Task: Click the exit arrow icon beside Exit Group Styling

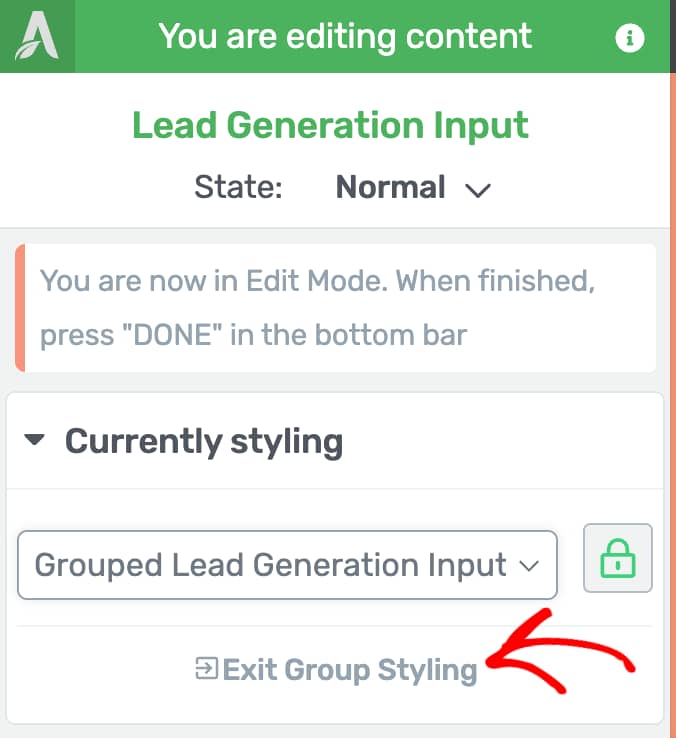Action: pos(206,668)
